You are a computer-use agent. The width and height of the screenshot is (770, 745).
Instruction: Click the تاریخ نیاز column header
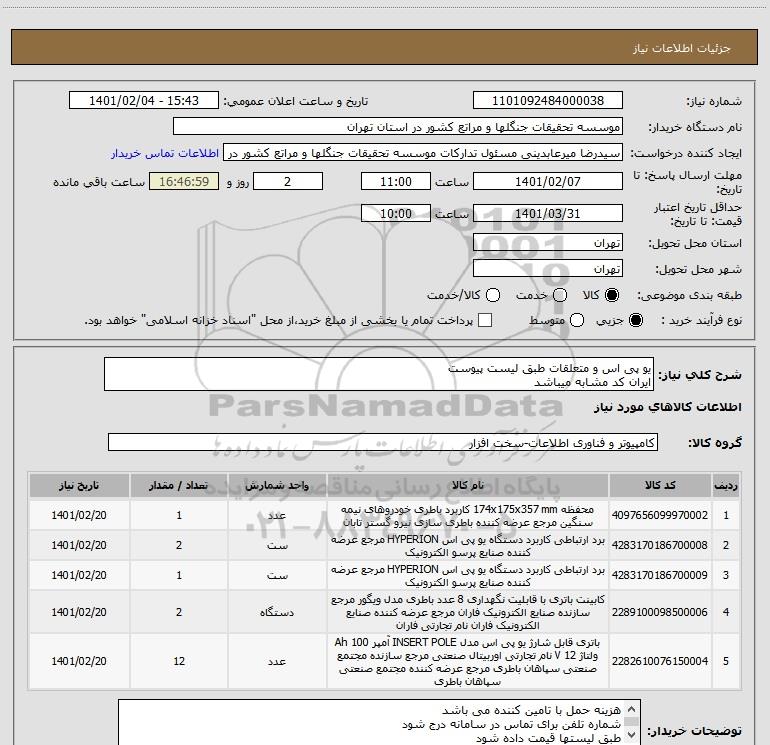click(x=79, y=486)
